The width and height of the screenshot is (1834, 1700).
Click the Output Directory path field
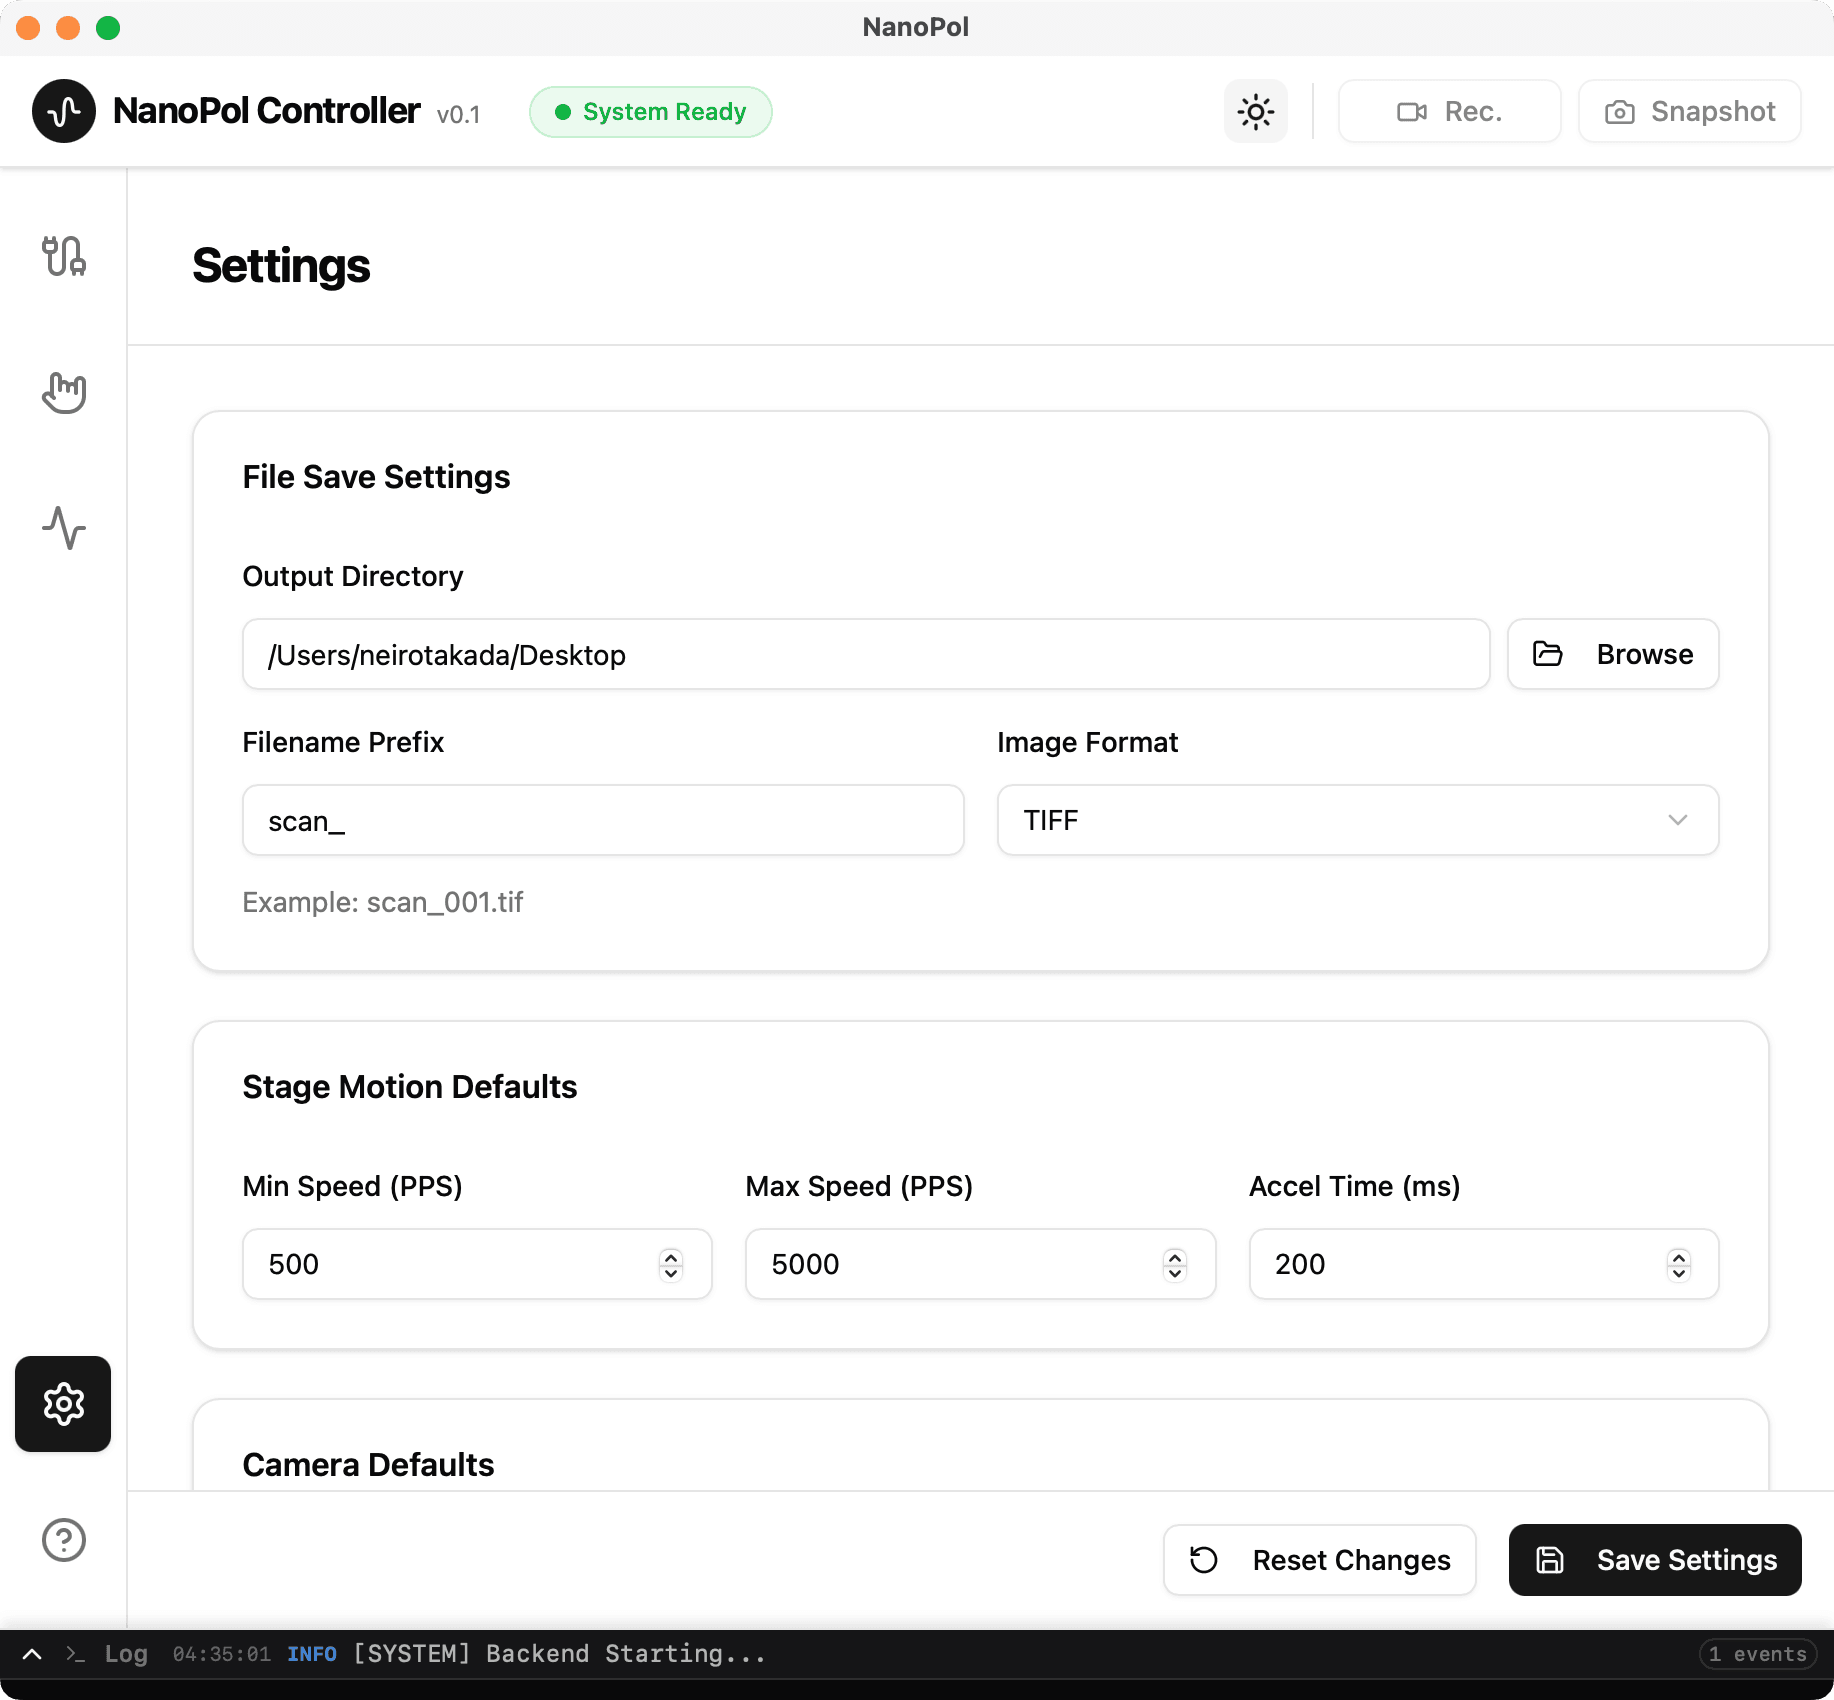[866, 654]
